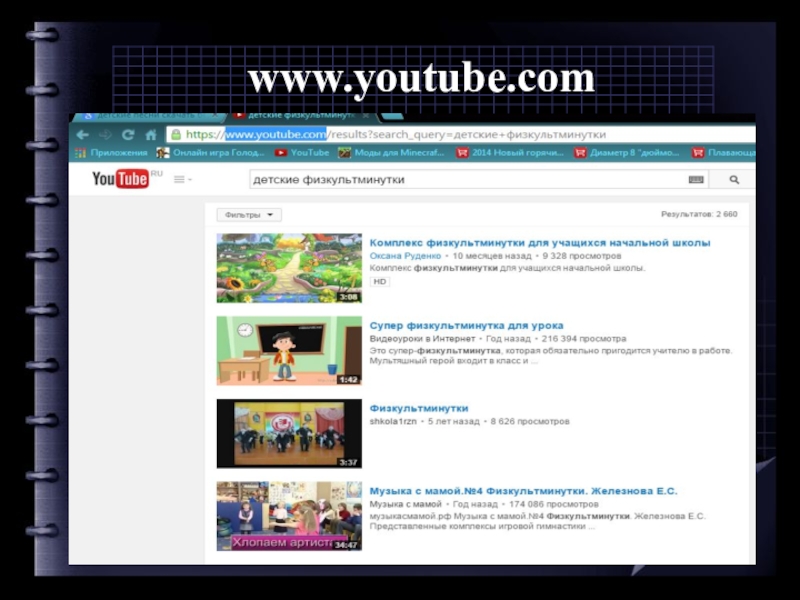
Task: Open the YouTube guide menu icon
Action: pyautogui.click(x=182, y=180)
